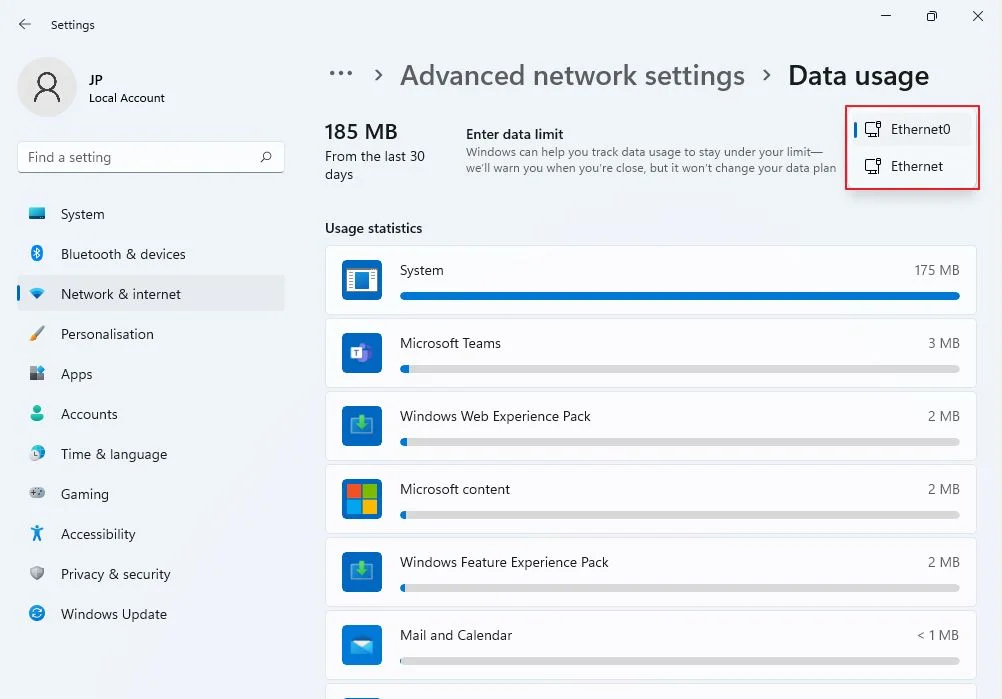Click the Microsoft content usage bar

pos(679,514)
